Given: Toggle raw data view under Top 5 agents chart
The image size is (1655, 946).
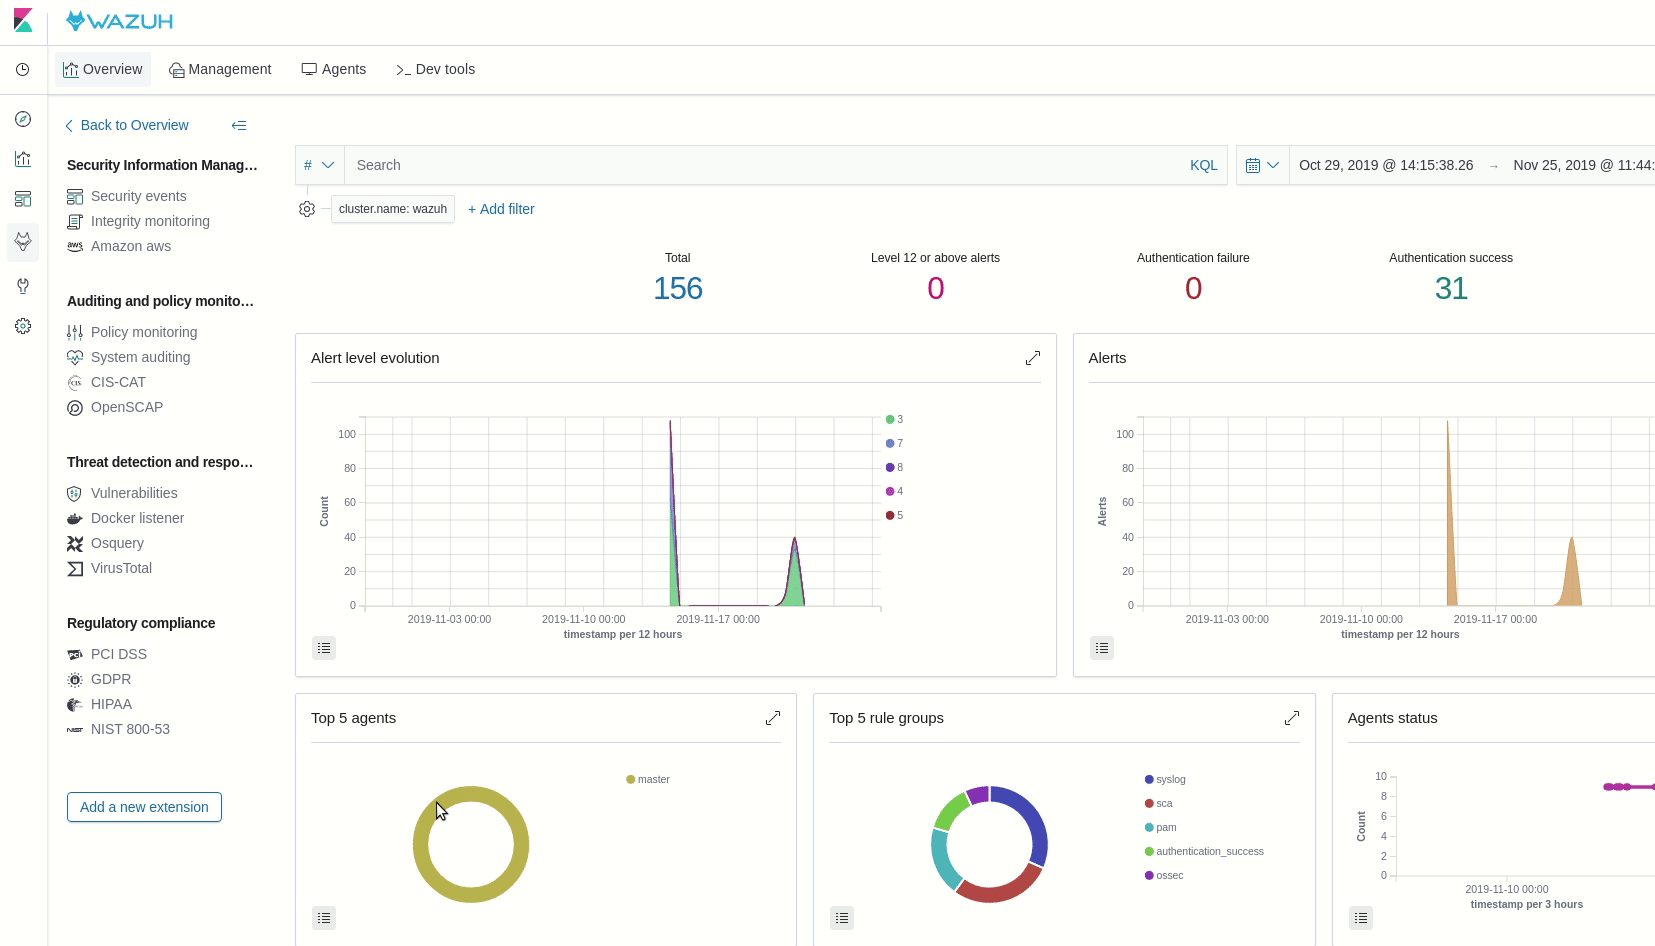Looking at the screenshot, I should click(323, 917).
